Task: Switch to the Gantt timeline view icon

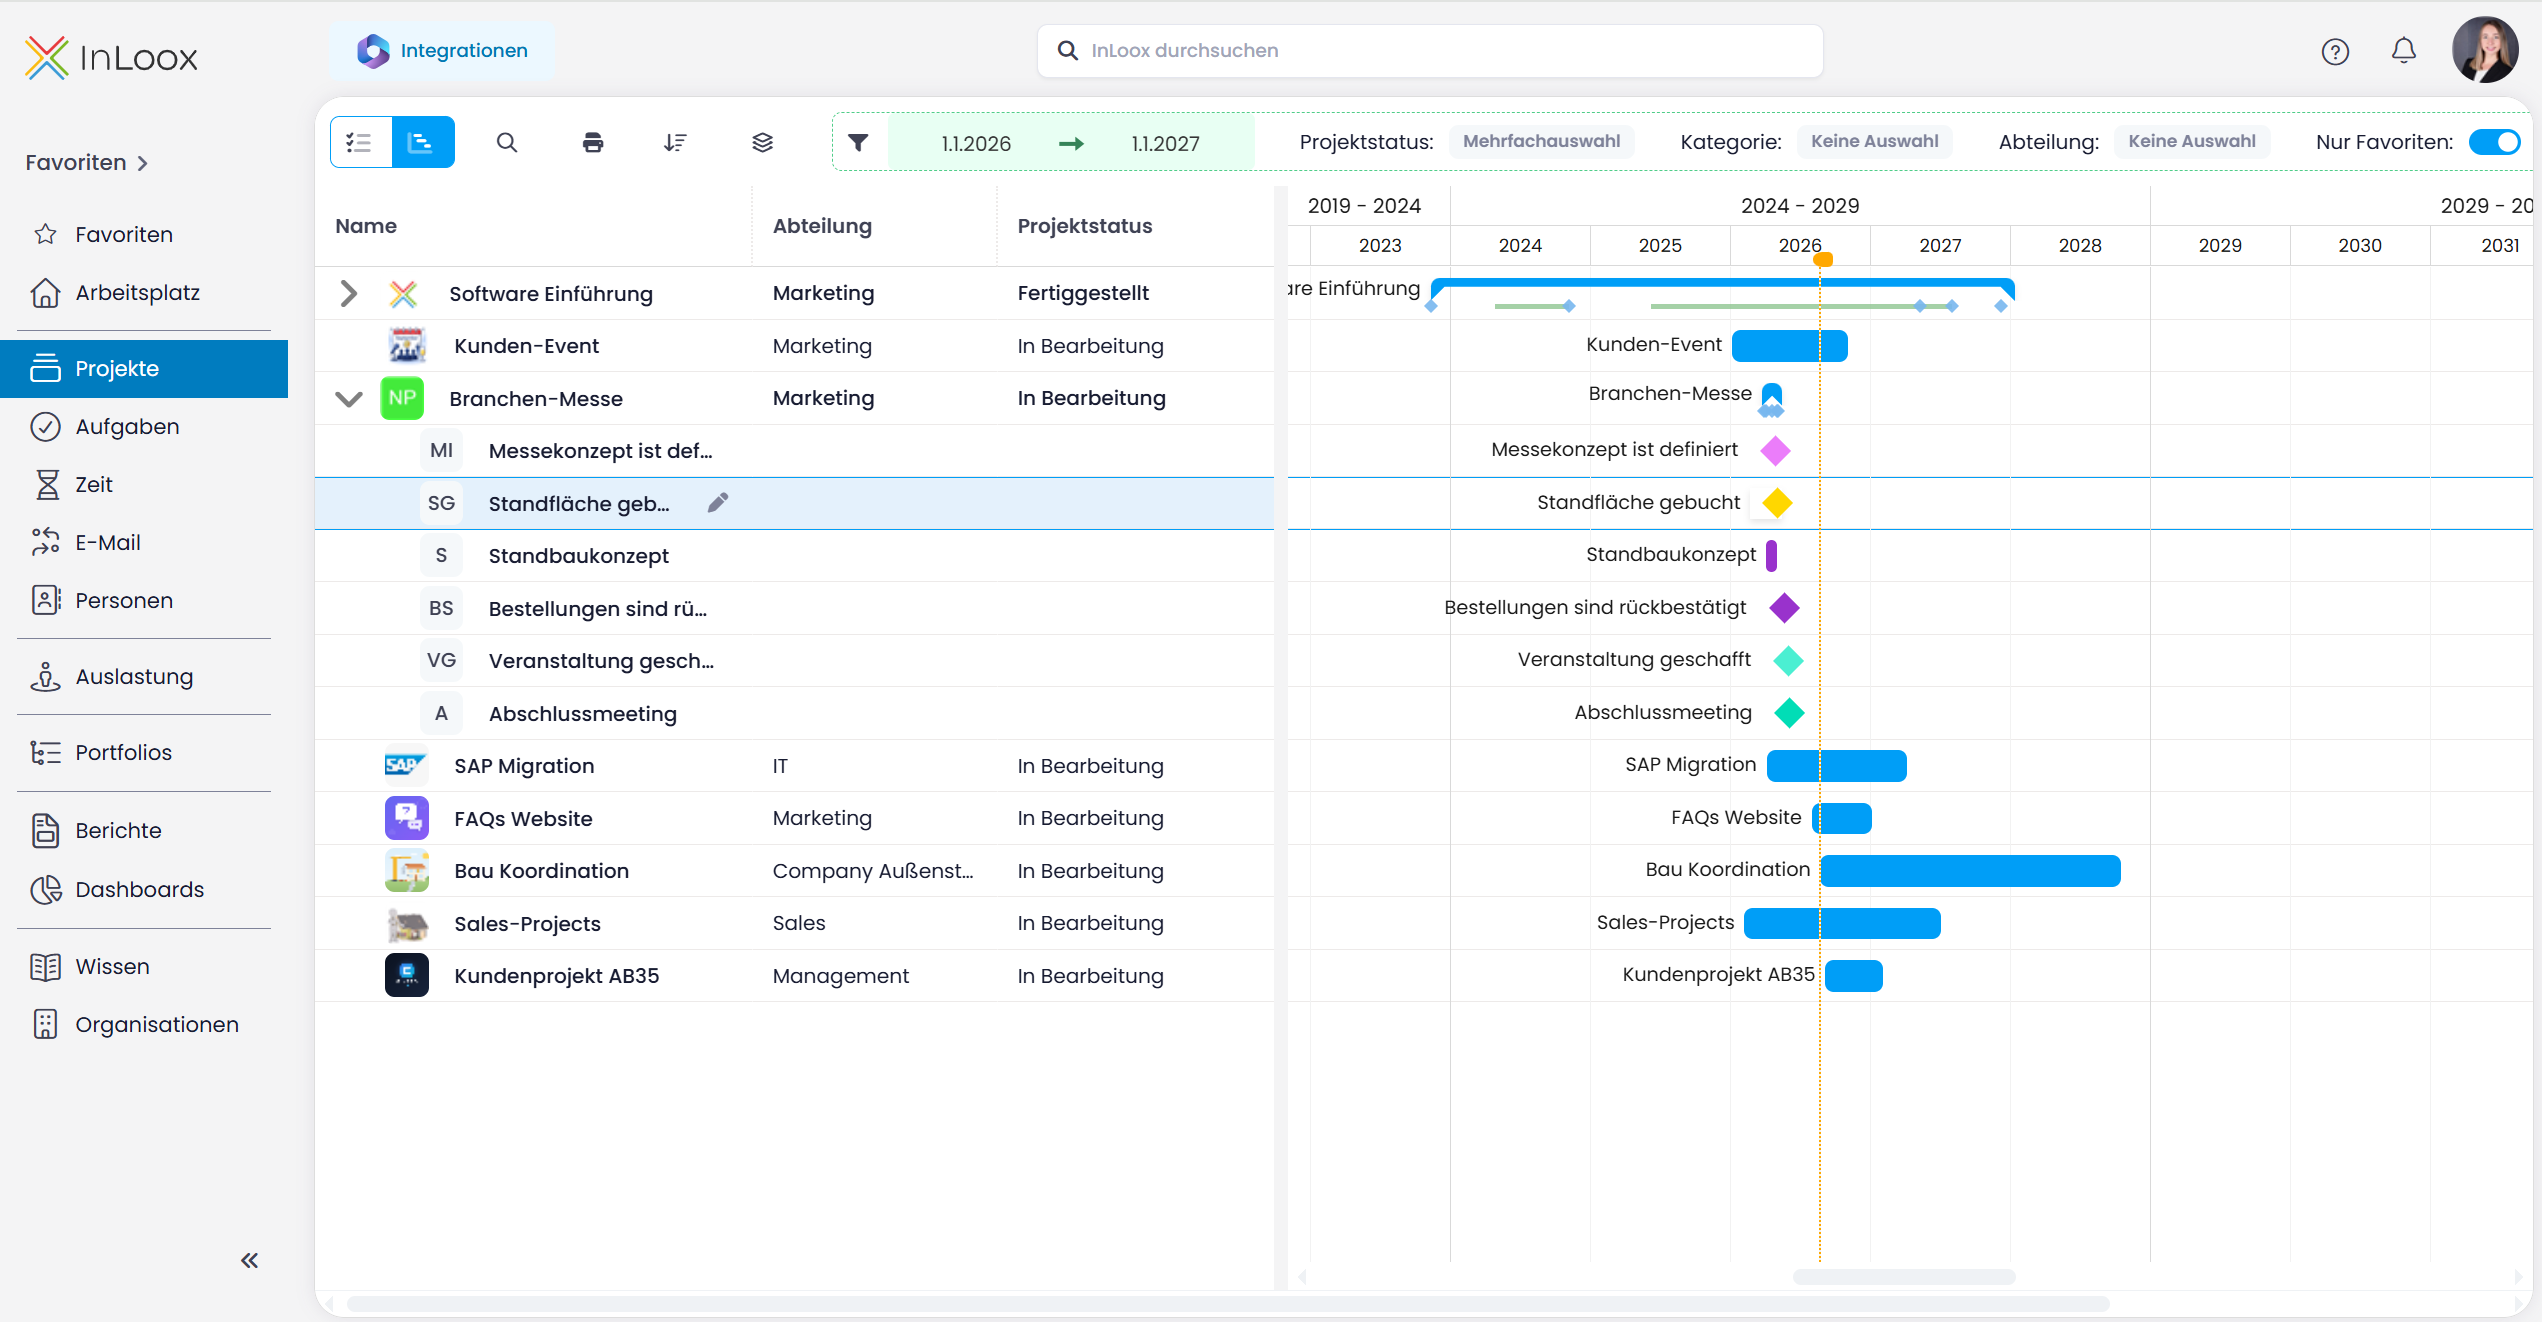Action: pos(422,142)
